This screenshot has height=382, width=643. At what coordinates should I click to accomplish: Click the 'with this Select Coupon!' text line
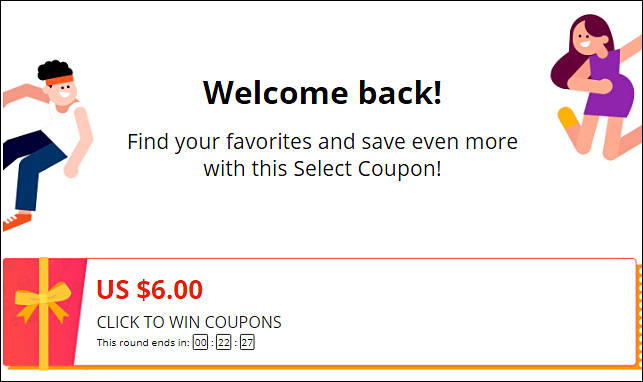322,168
